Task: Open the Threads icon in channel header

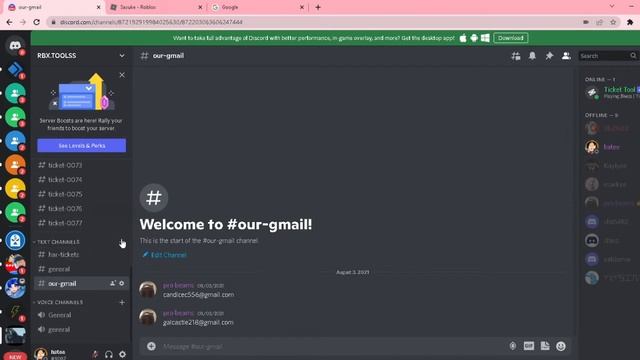Action: (x=516, y=56)
